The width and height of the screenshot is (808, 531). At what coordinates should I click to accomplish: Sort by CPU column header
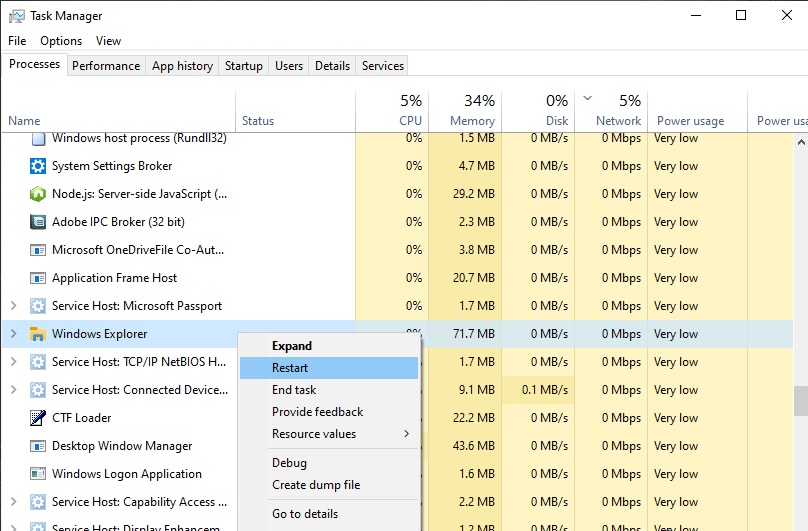tap(392, 112)
